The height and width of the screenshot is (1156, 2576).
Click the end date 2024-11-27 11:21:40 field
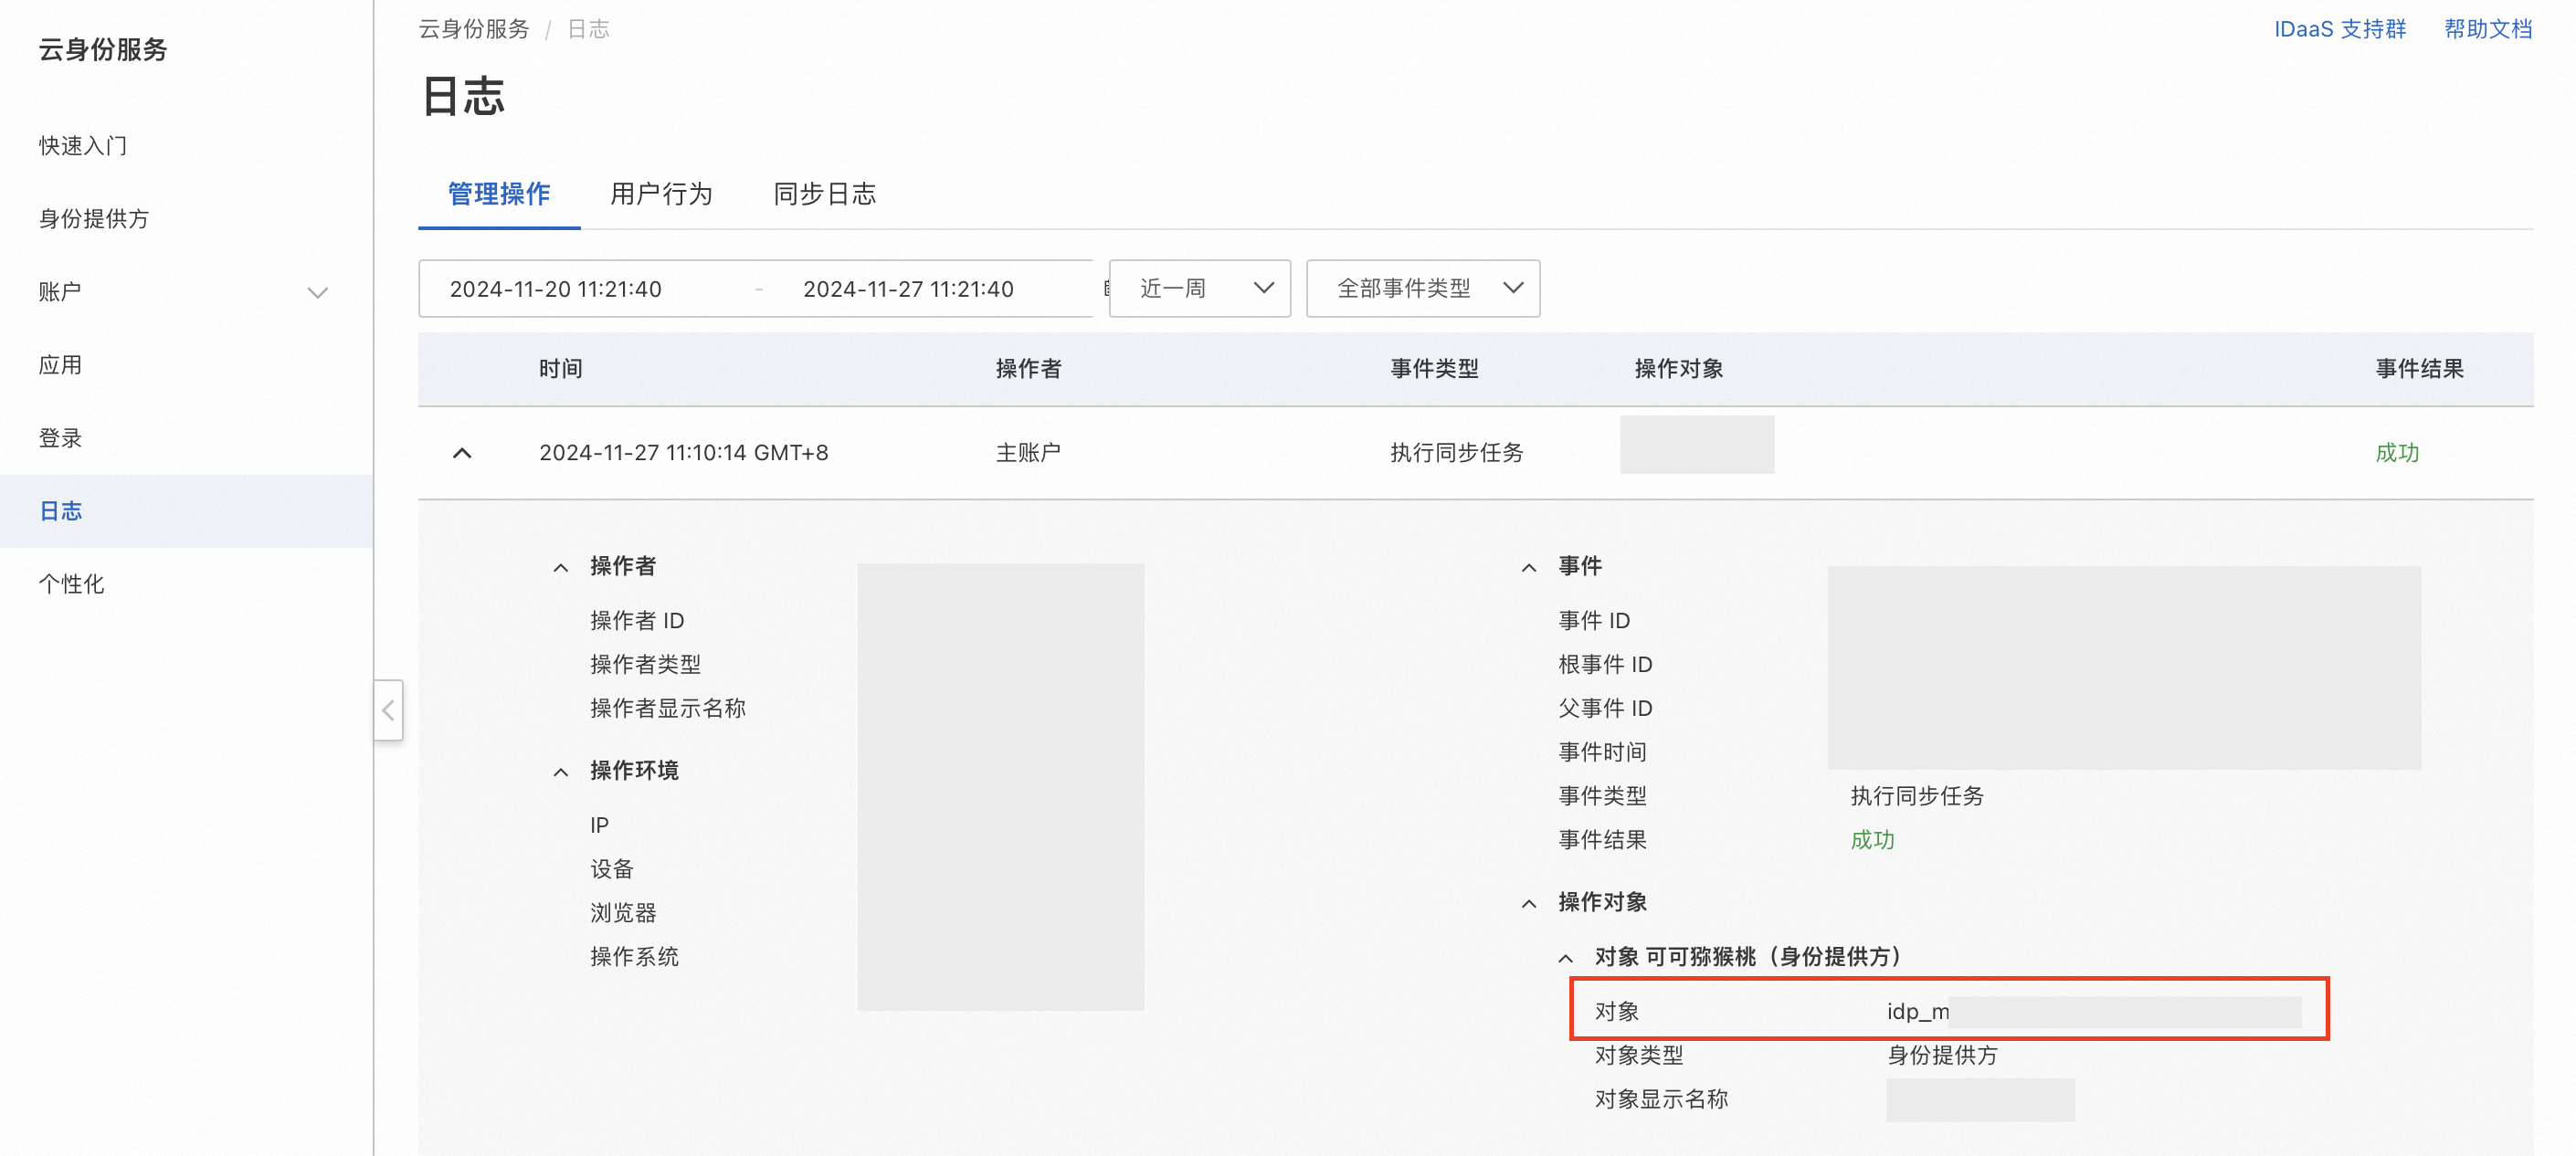(909, 289)
